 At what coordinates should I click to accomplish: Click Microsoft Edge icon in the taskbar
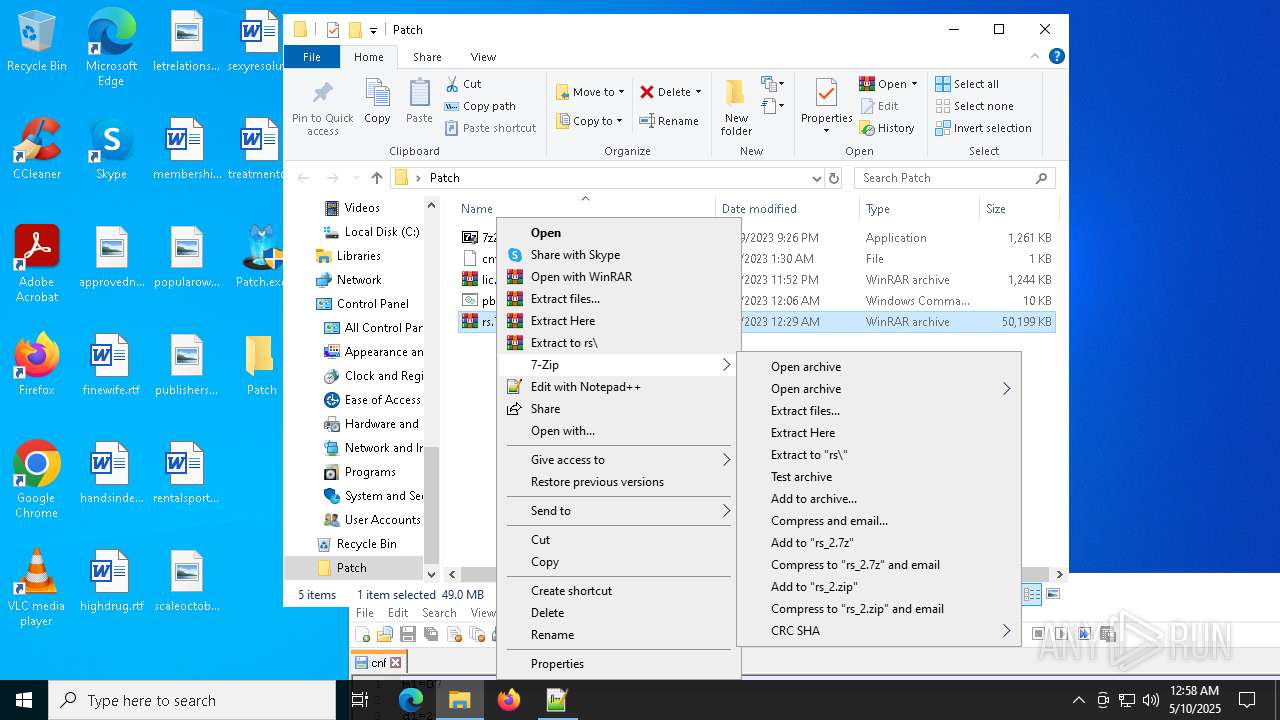click(x=411, y=700)
